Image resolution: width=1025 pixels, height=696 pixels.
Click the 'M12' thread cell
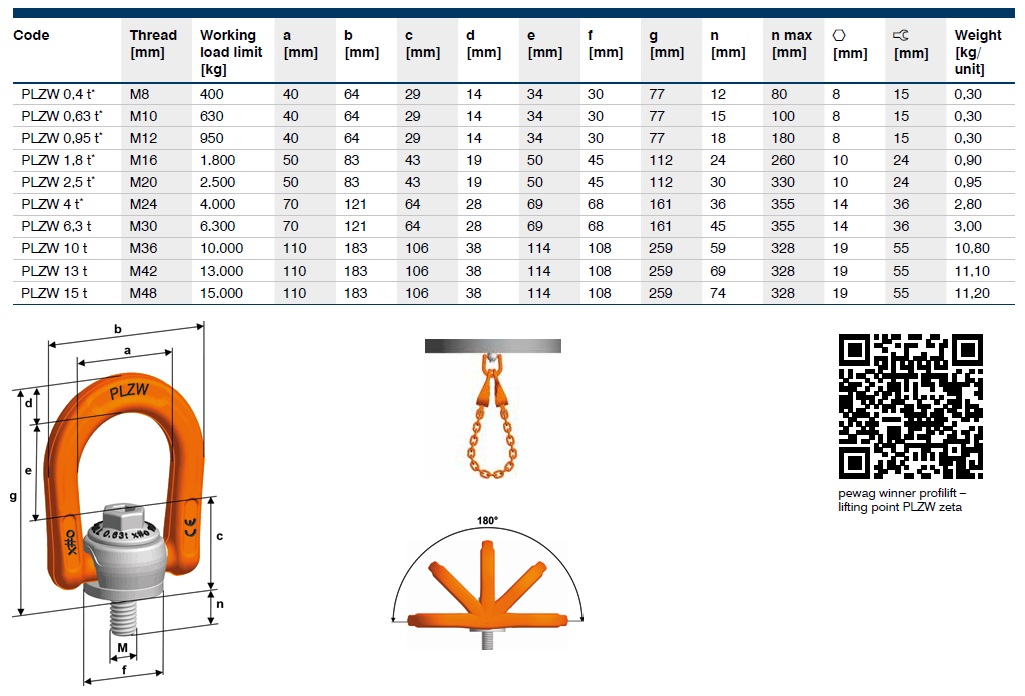coord(143,139)
